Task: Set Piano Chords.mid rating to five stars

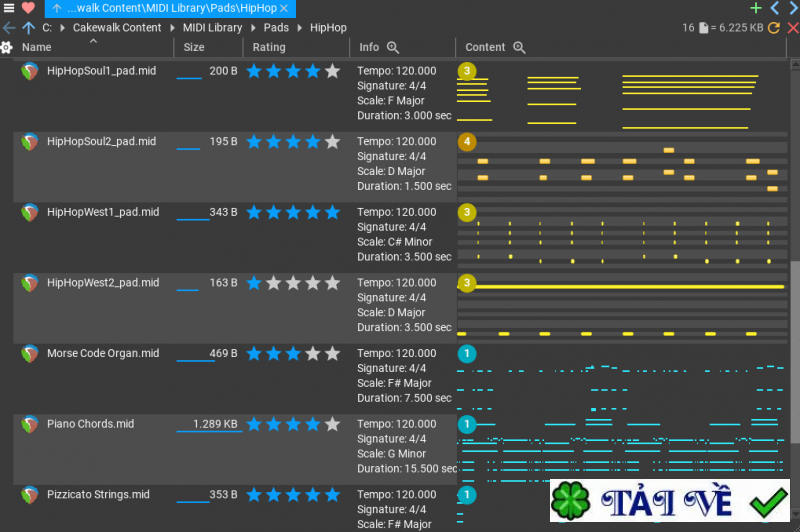Action: [332, 424]
